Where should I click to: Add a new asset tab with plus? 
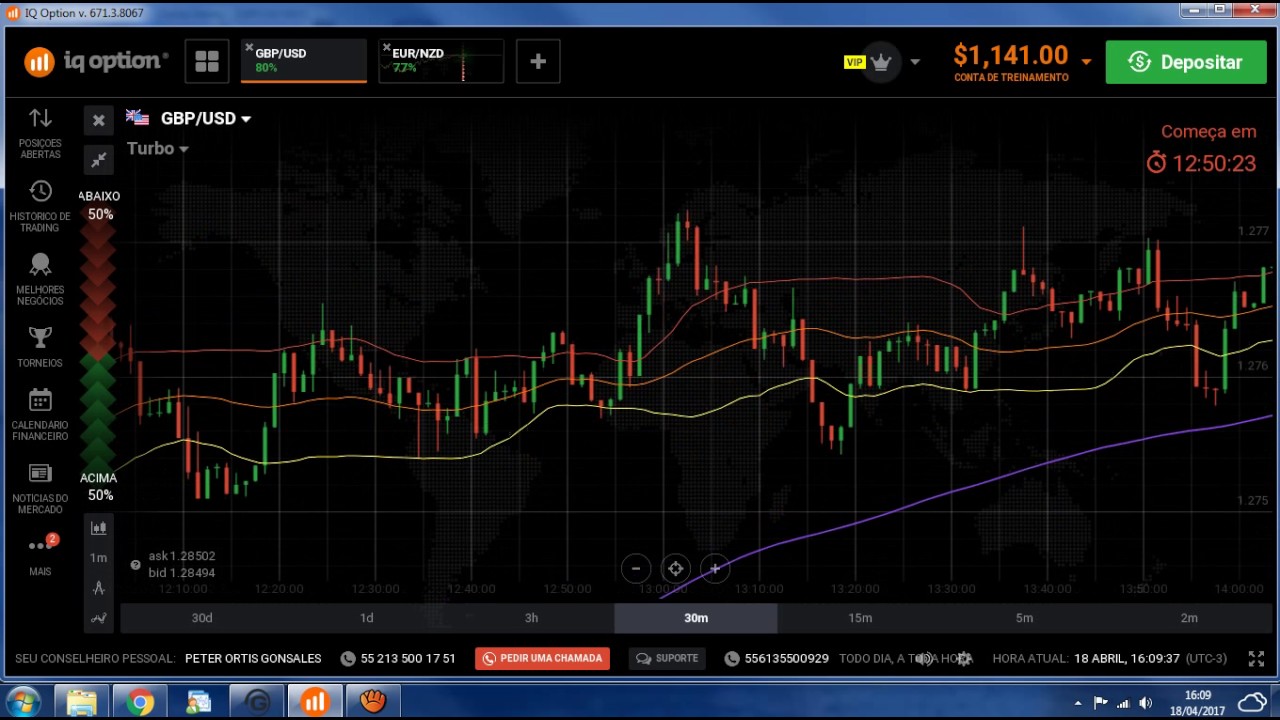click(x=538, y=62)
